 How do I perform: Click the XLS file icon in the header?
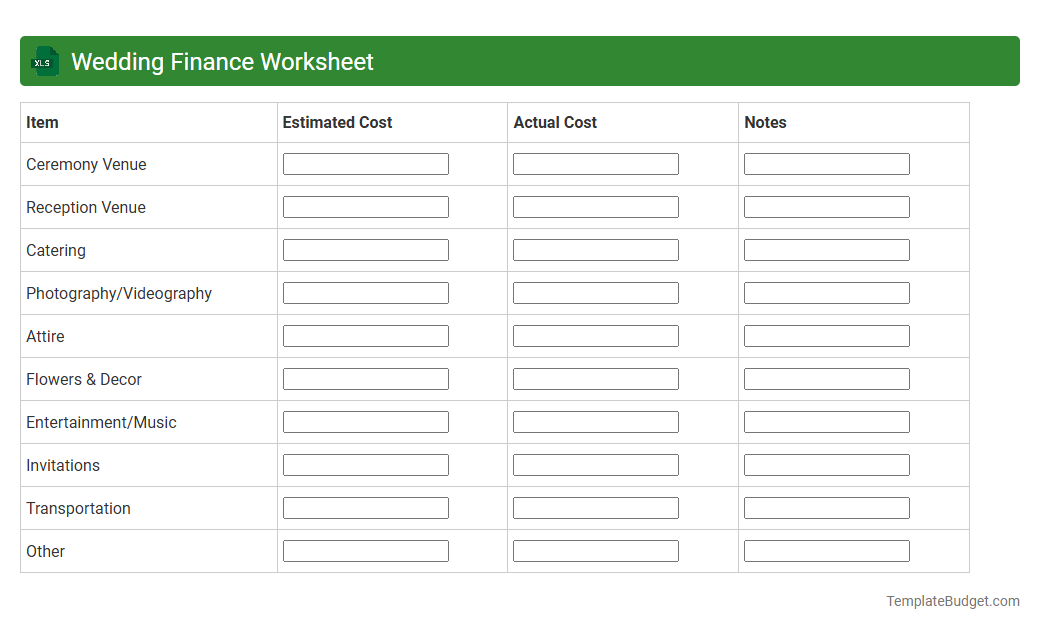pyautogui.click(x=44, y=61)
